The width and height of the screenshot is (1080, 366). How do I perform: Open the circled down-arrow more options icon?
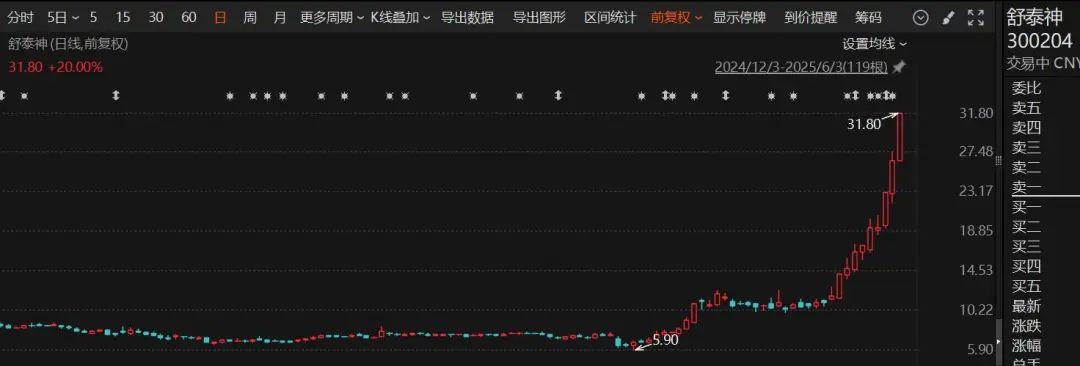tap(921, 18)
